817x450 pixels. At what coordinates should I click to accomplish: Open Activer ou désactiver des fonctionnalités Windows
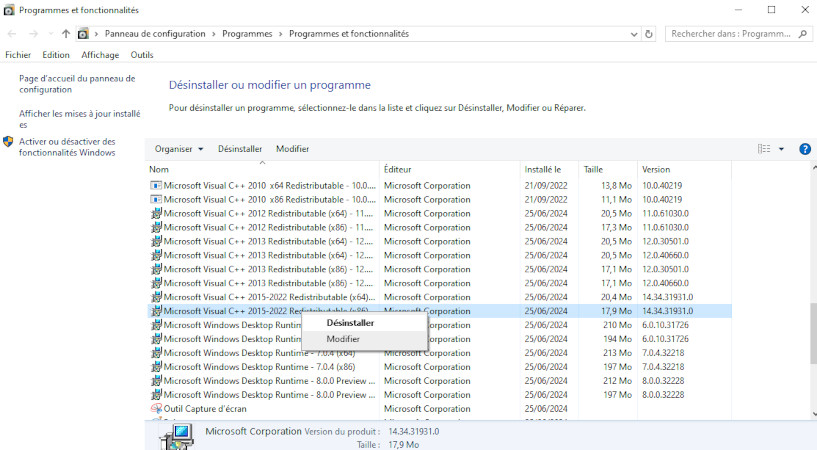click(x=67, y=147)
